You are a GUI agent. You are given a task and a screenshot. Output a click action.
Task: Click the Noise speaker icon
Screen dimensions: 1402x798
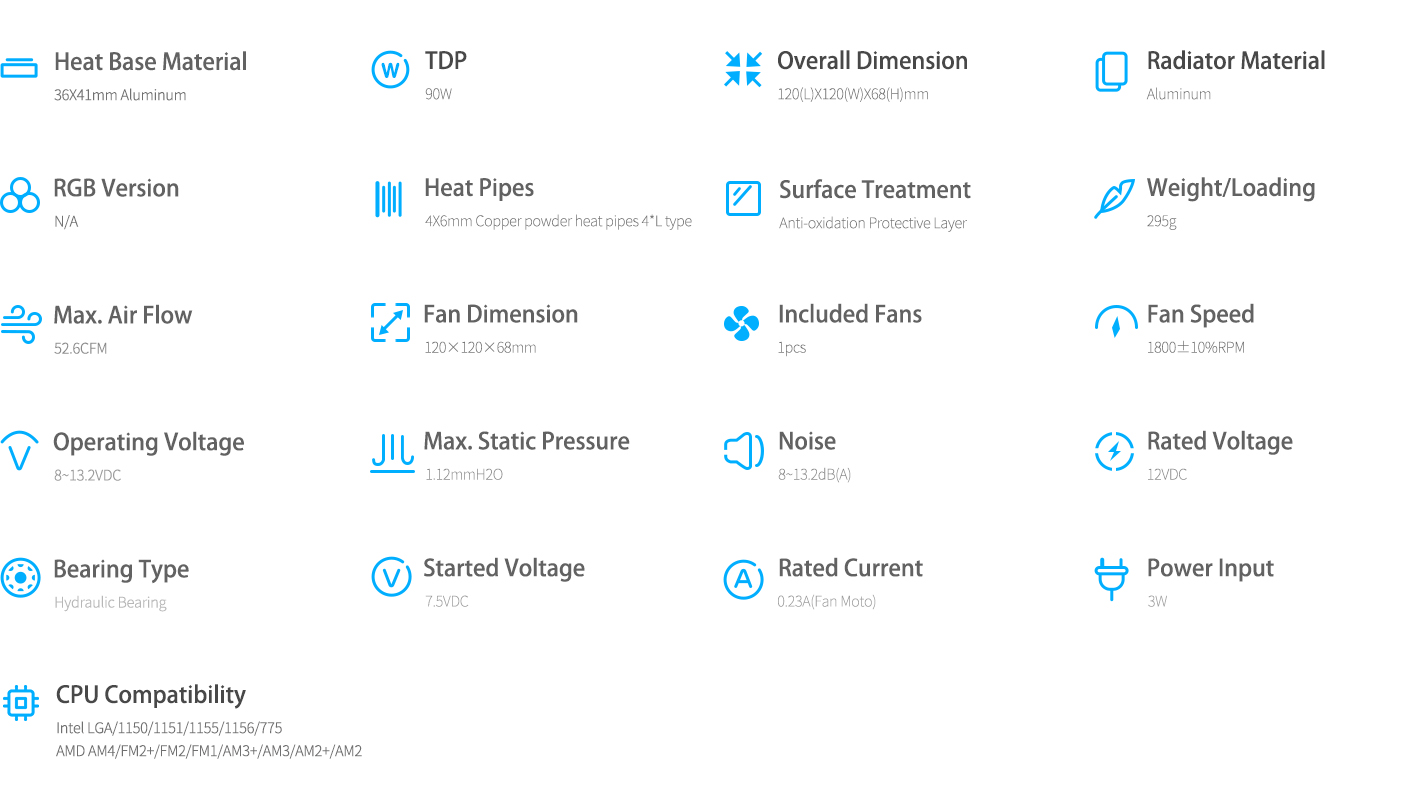pyautogui.click(x=744, y=451)
